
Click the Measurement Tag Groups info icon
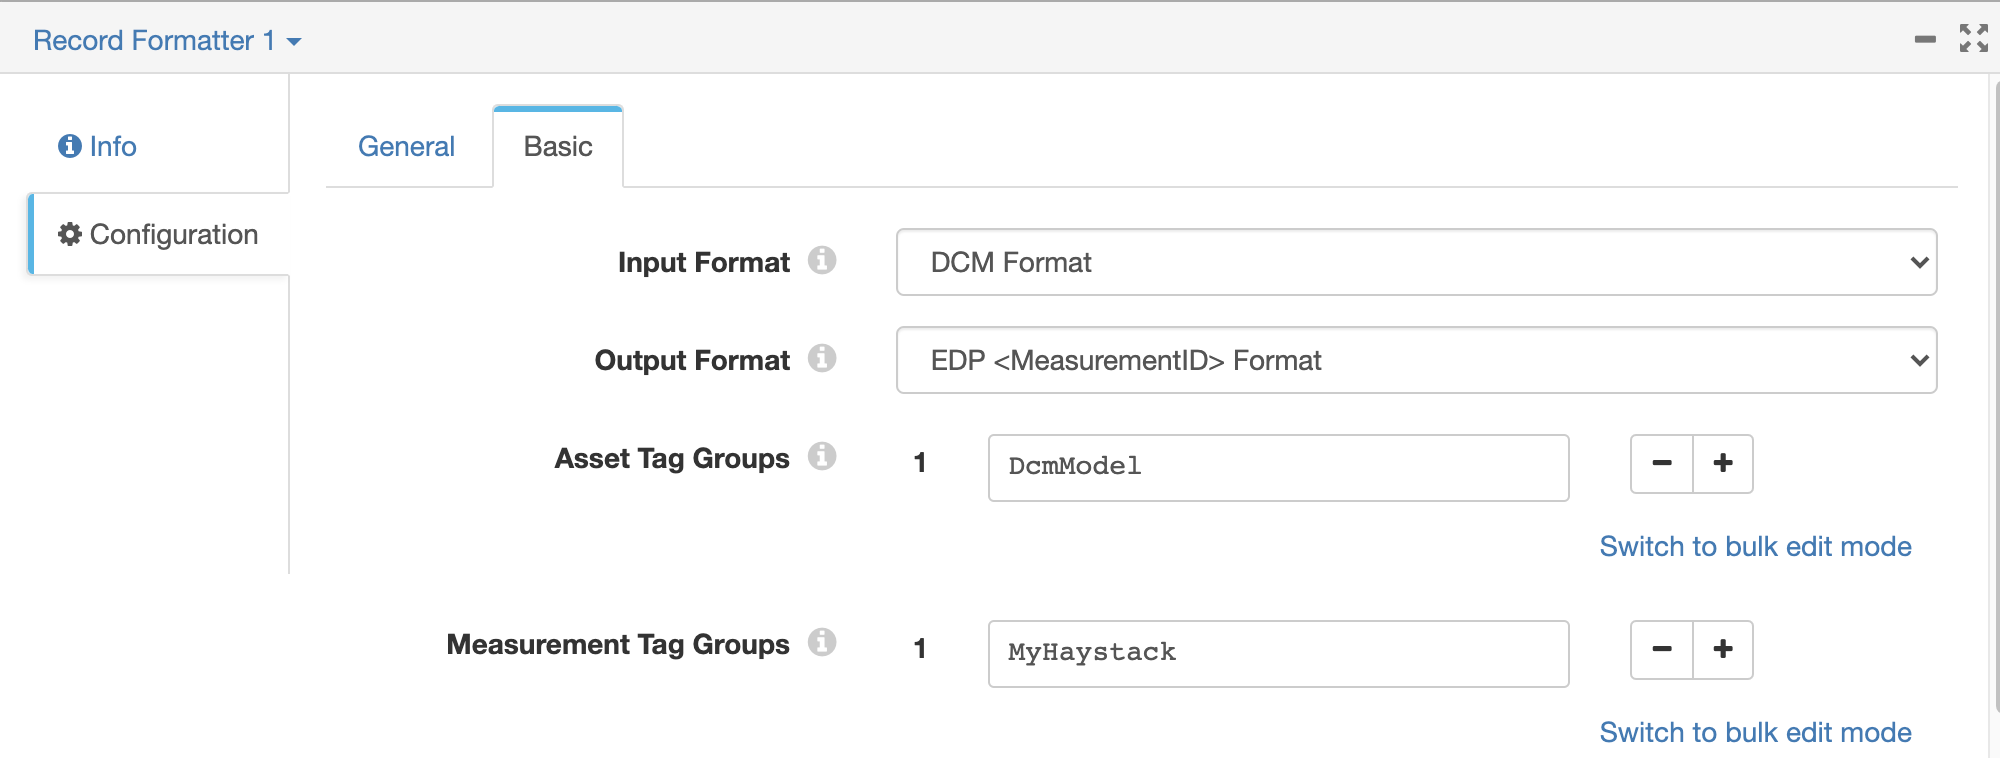tap(822, 643)
